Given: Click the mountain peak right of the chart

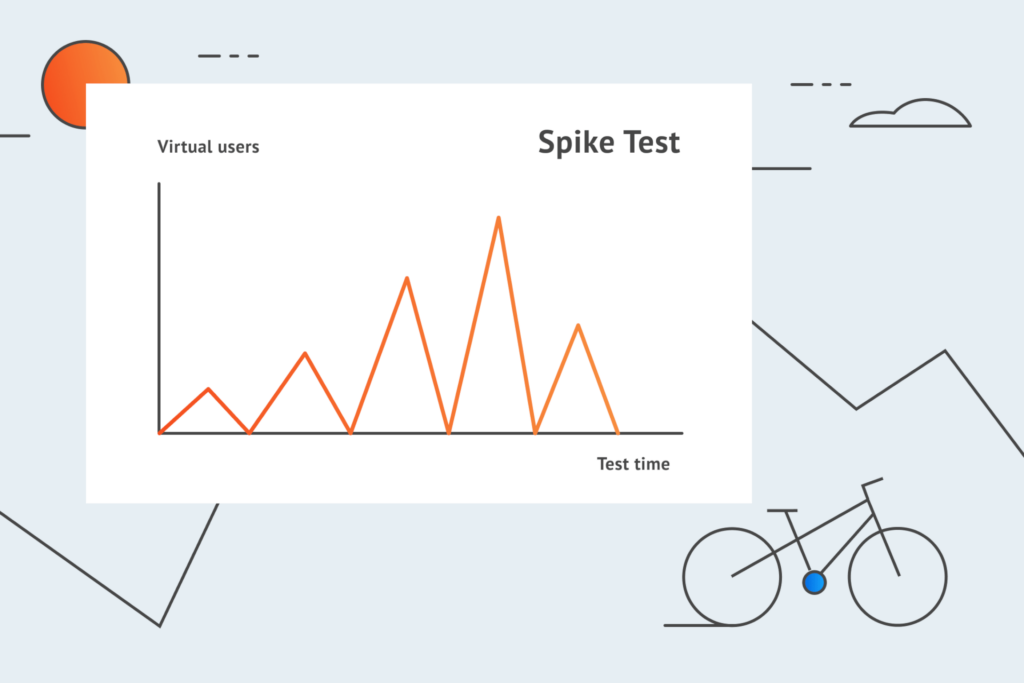Looking at the screenshot, I should (944, 351).
